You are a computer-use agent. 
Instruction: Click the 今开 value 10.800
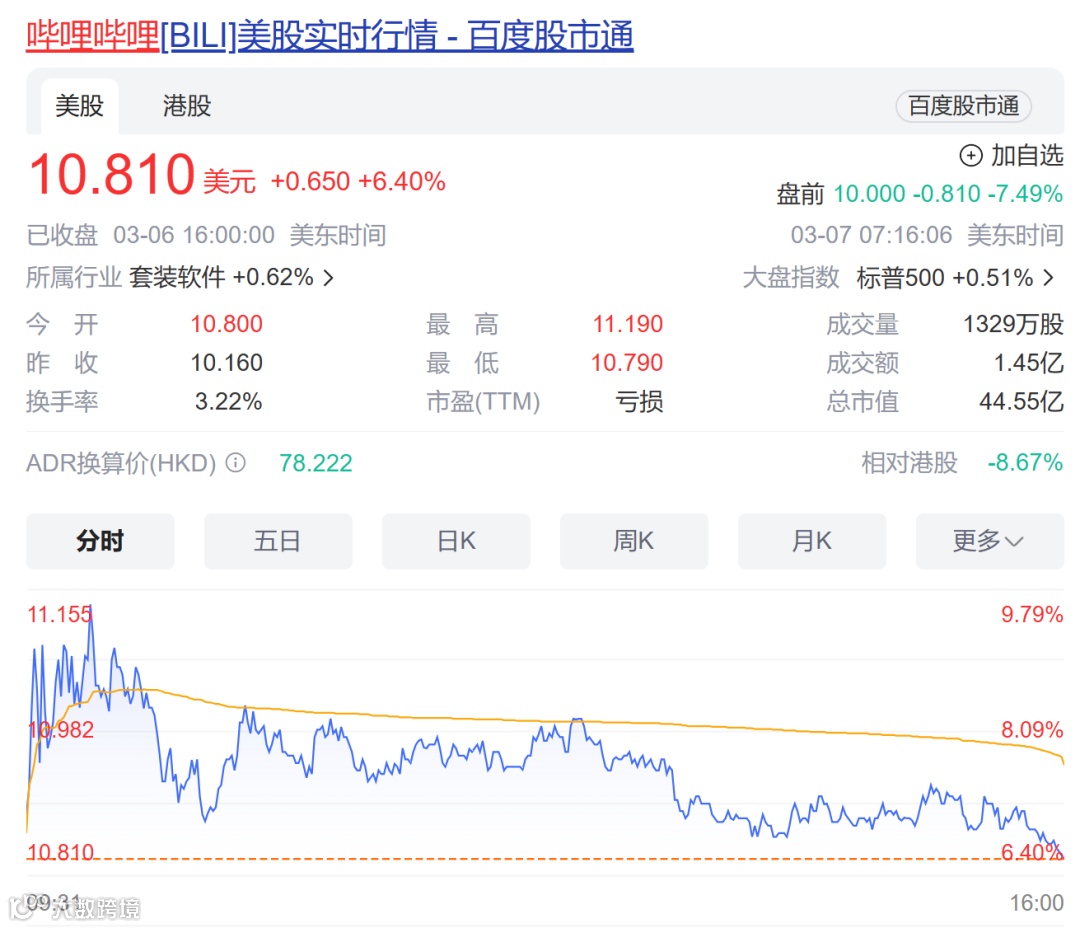coord(227,324)
